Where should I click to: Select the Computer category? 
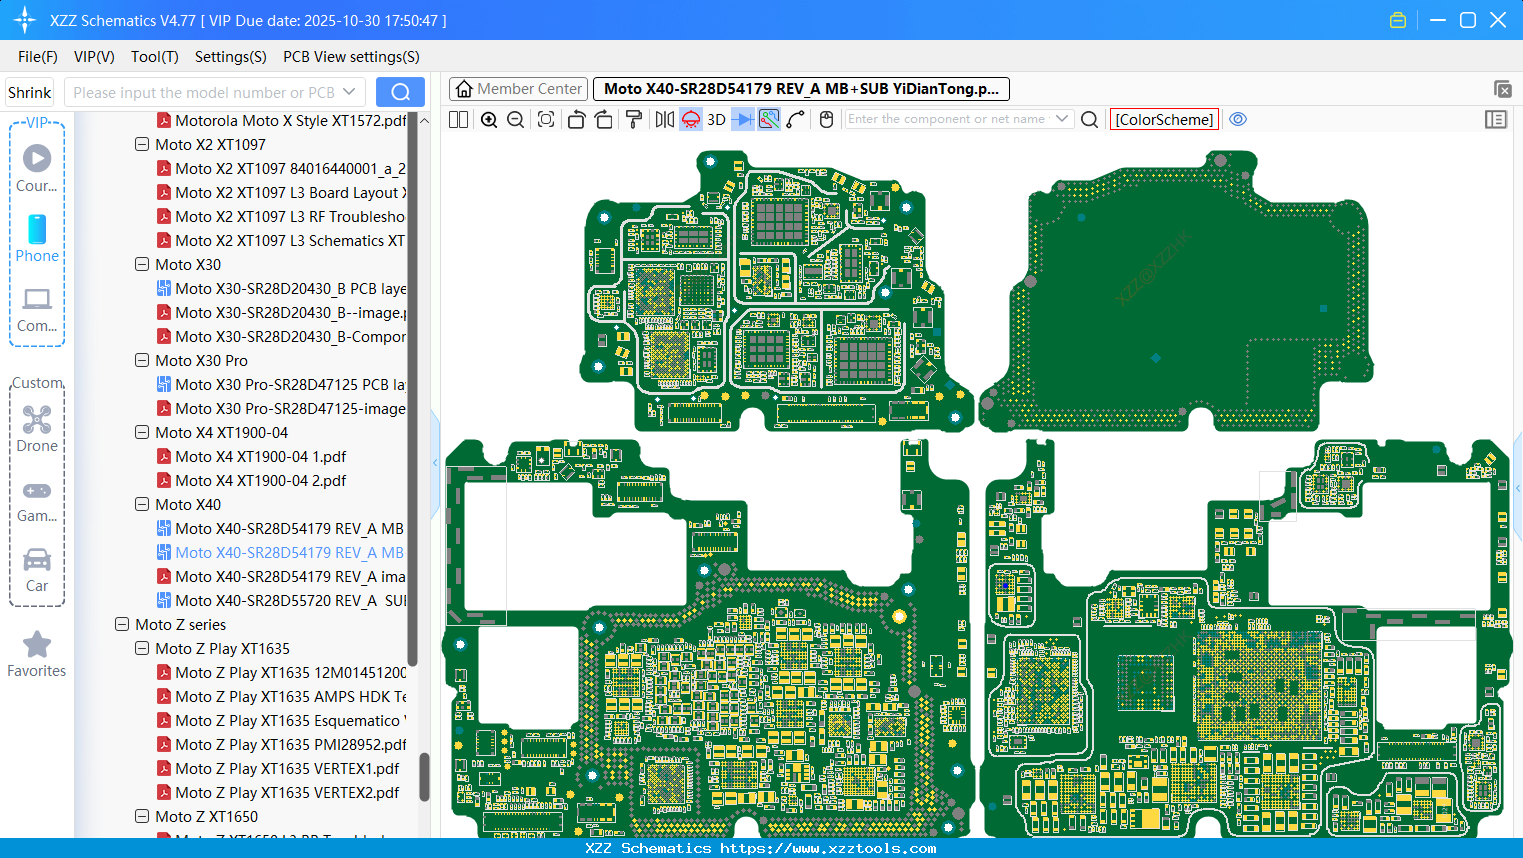[x=37, y=309]
